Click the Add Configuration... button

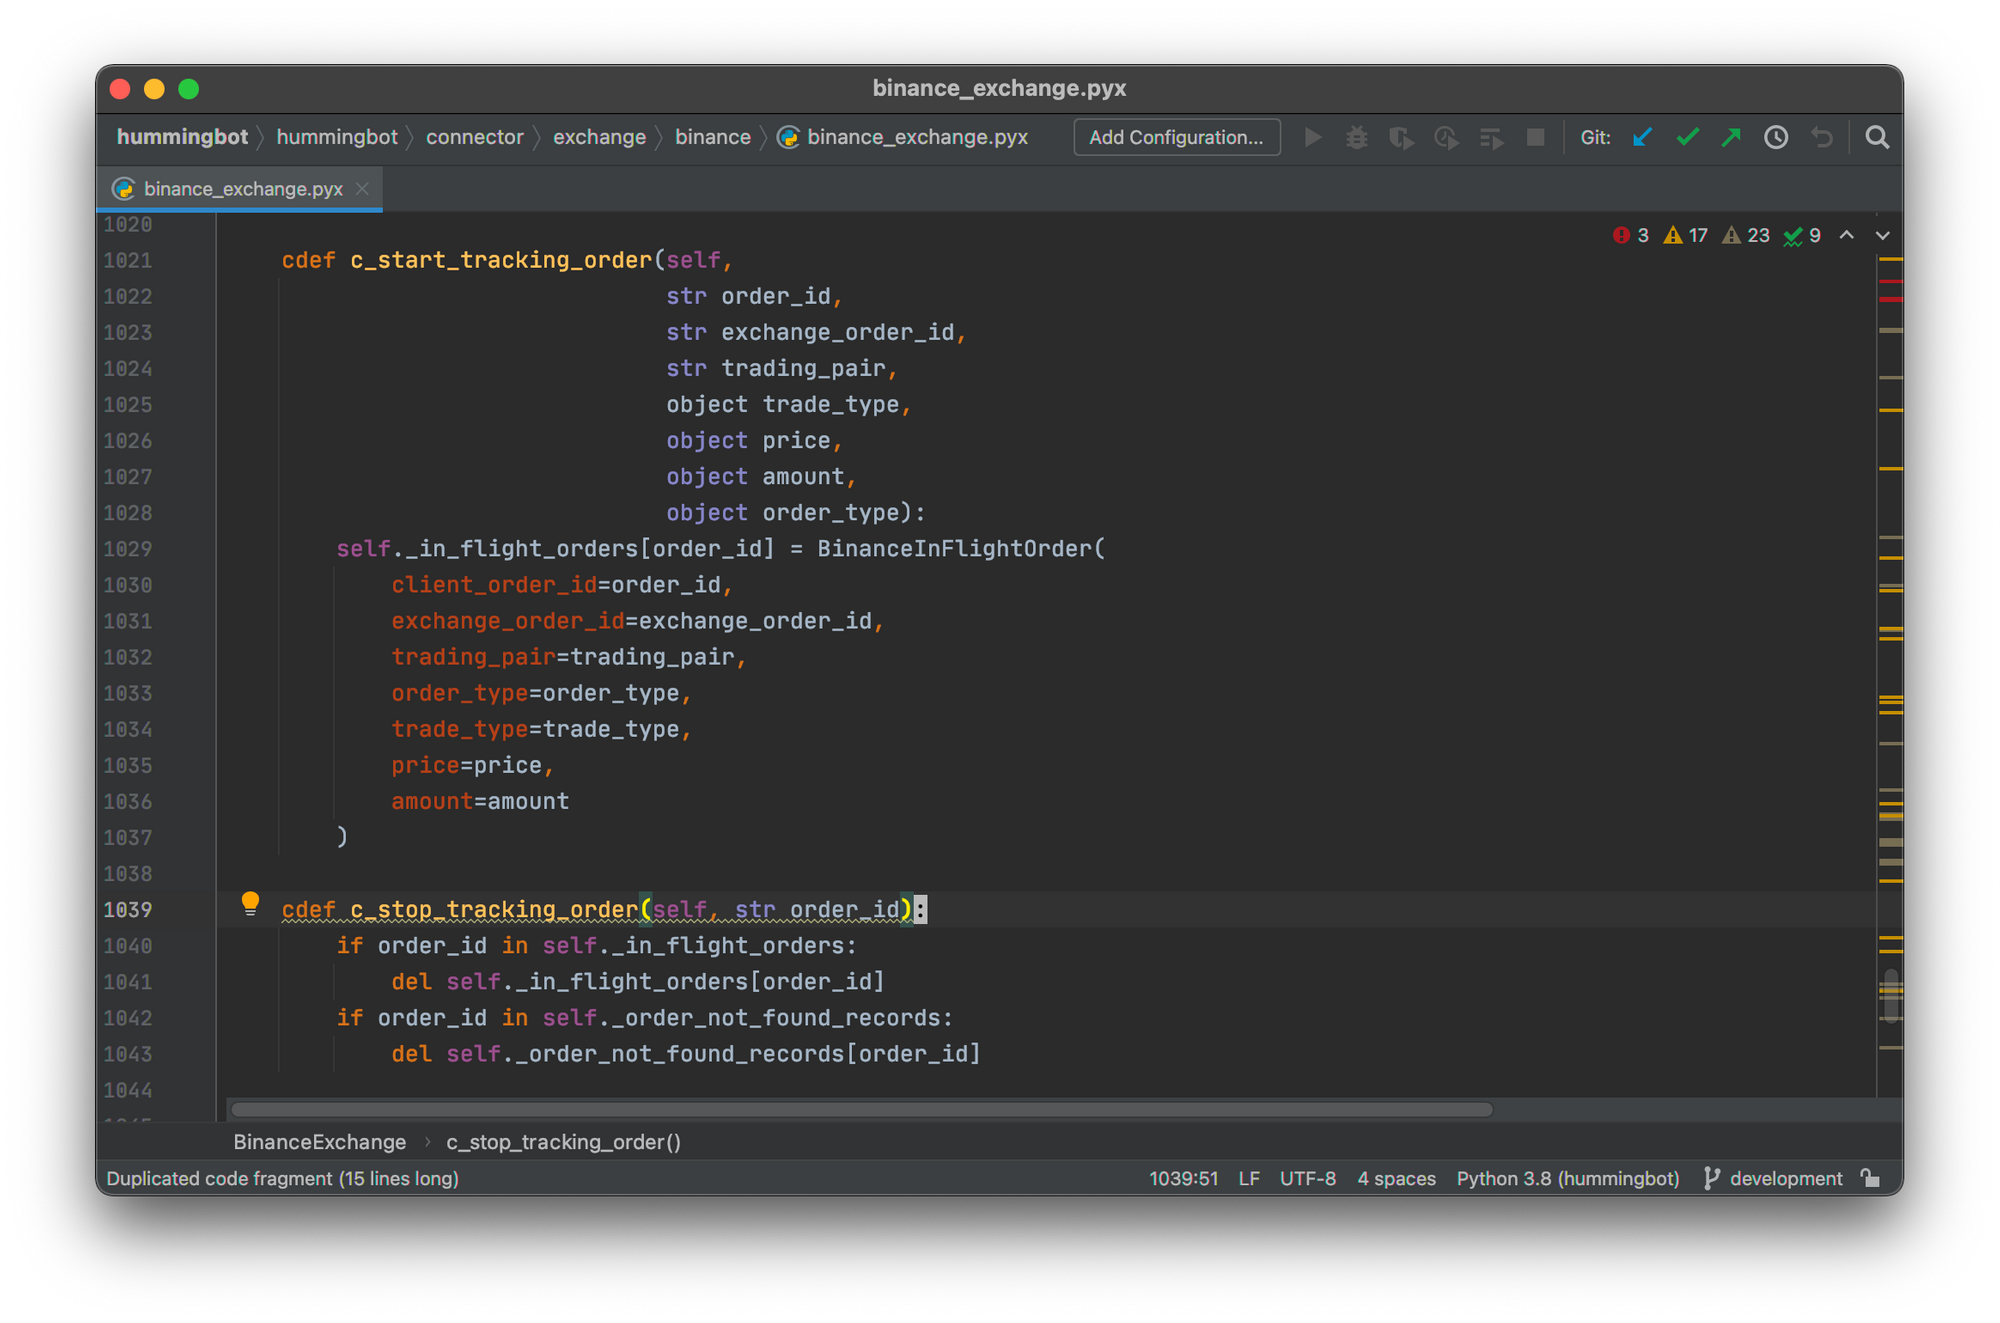coord(1176,137)
